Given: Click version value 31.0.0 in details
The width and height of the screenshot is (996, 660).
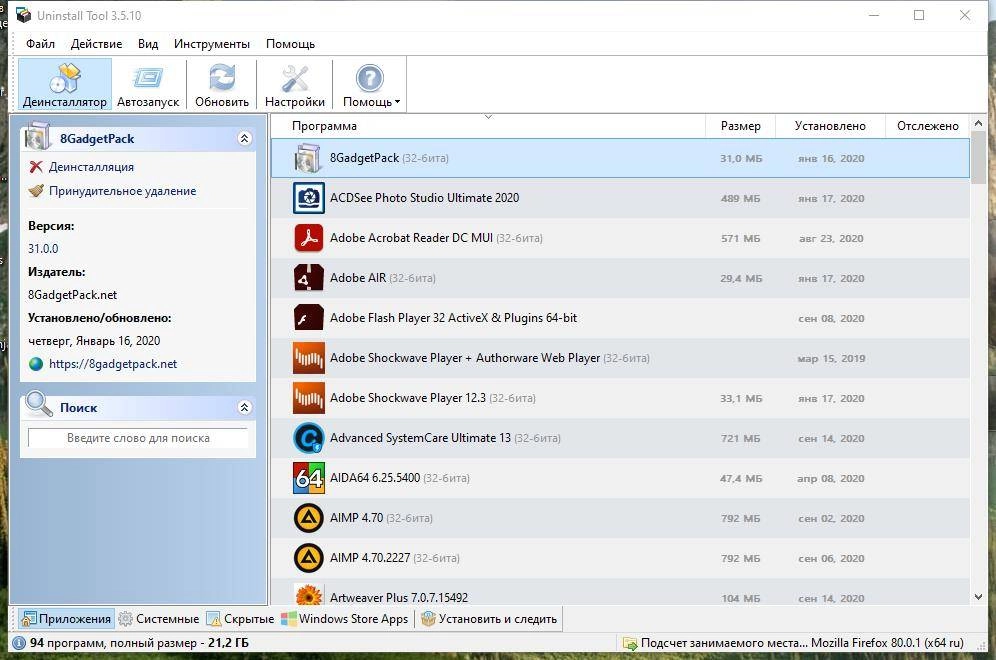Looking at the screenshot, I should (x=43, y=249).
